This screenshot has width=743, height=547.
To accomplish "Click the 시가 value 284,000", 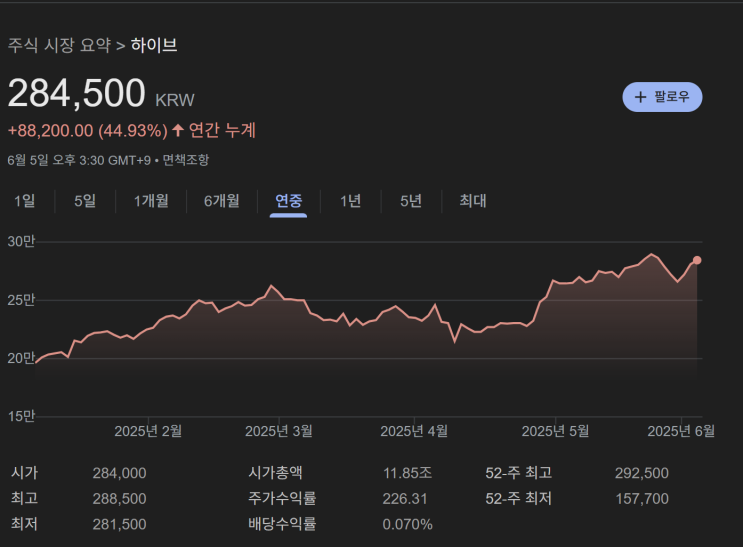I will [119, 473].
